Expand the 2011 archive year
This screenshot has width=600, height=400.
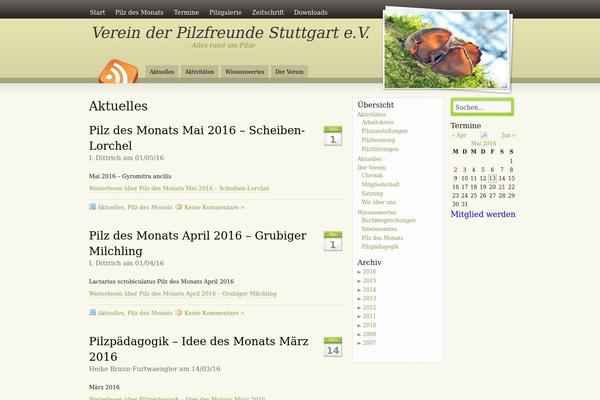359,317
